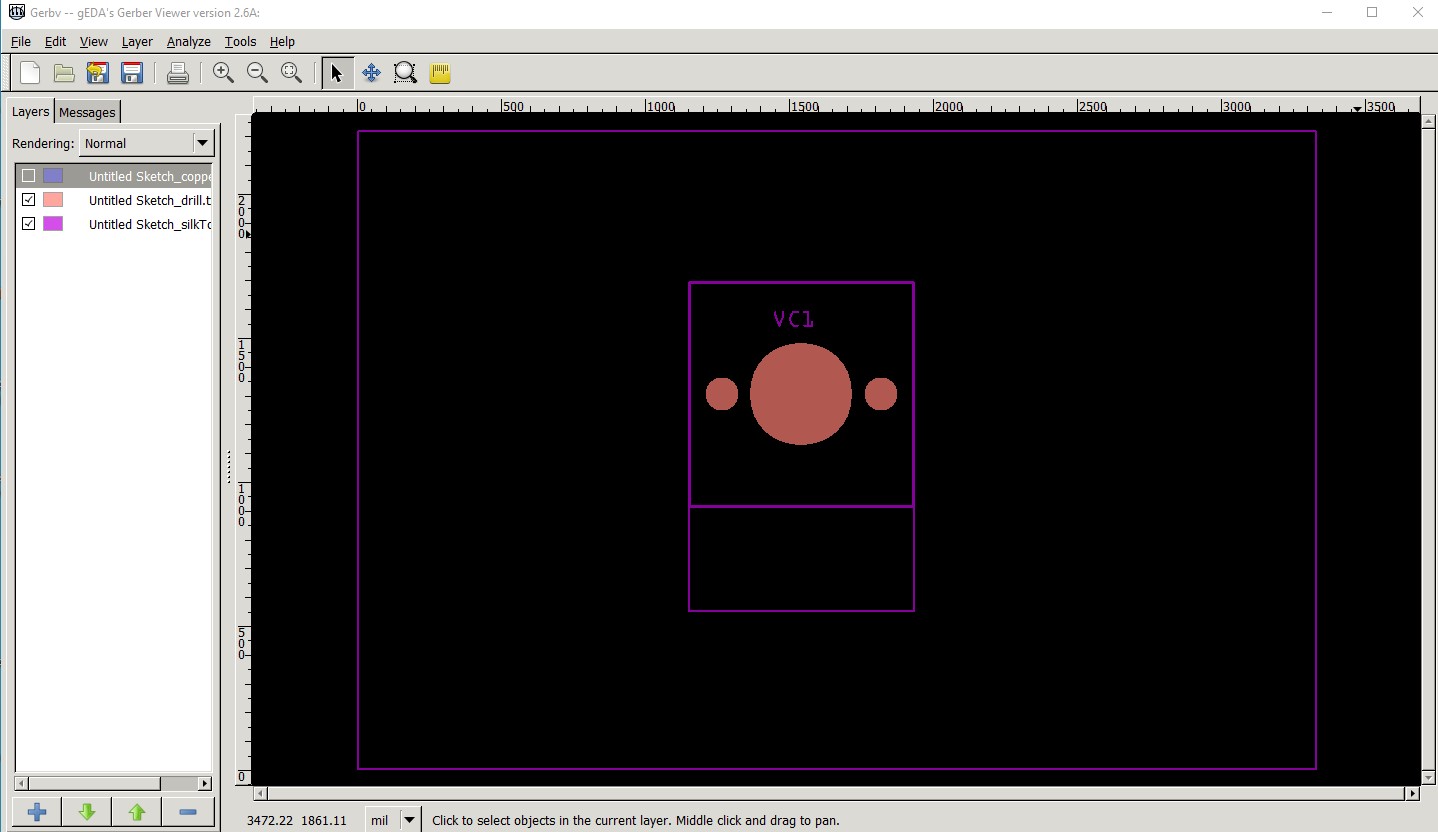Viewport: 1438px width, 832px height.
Task: Click the New project toolbar icon
Action: 30,73
